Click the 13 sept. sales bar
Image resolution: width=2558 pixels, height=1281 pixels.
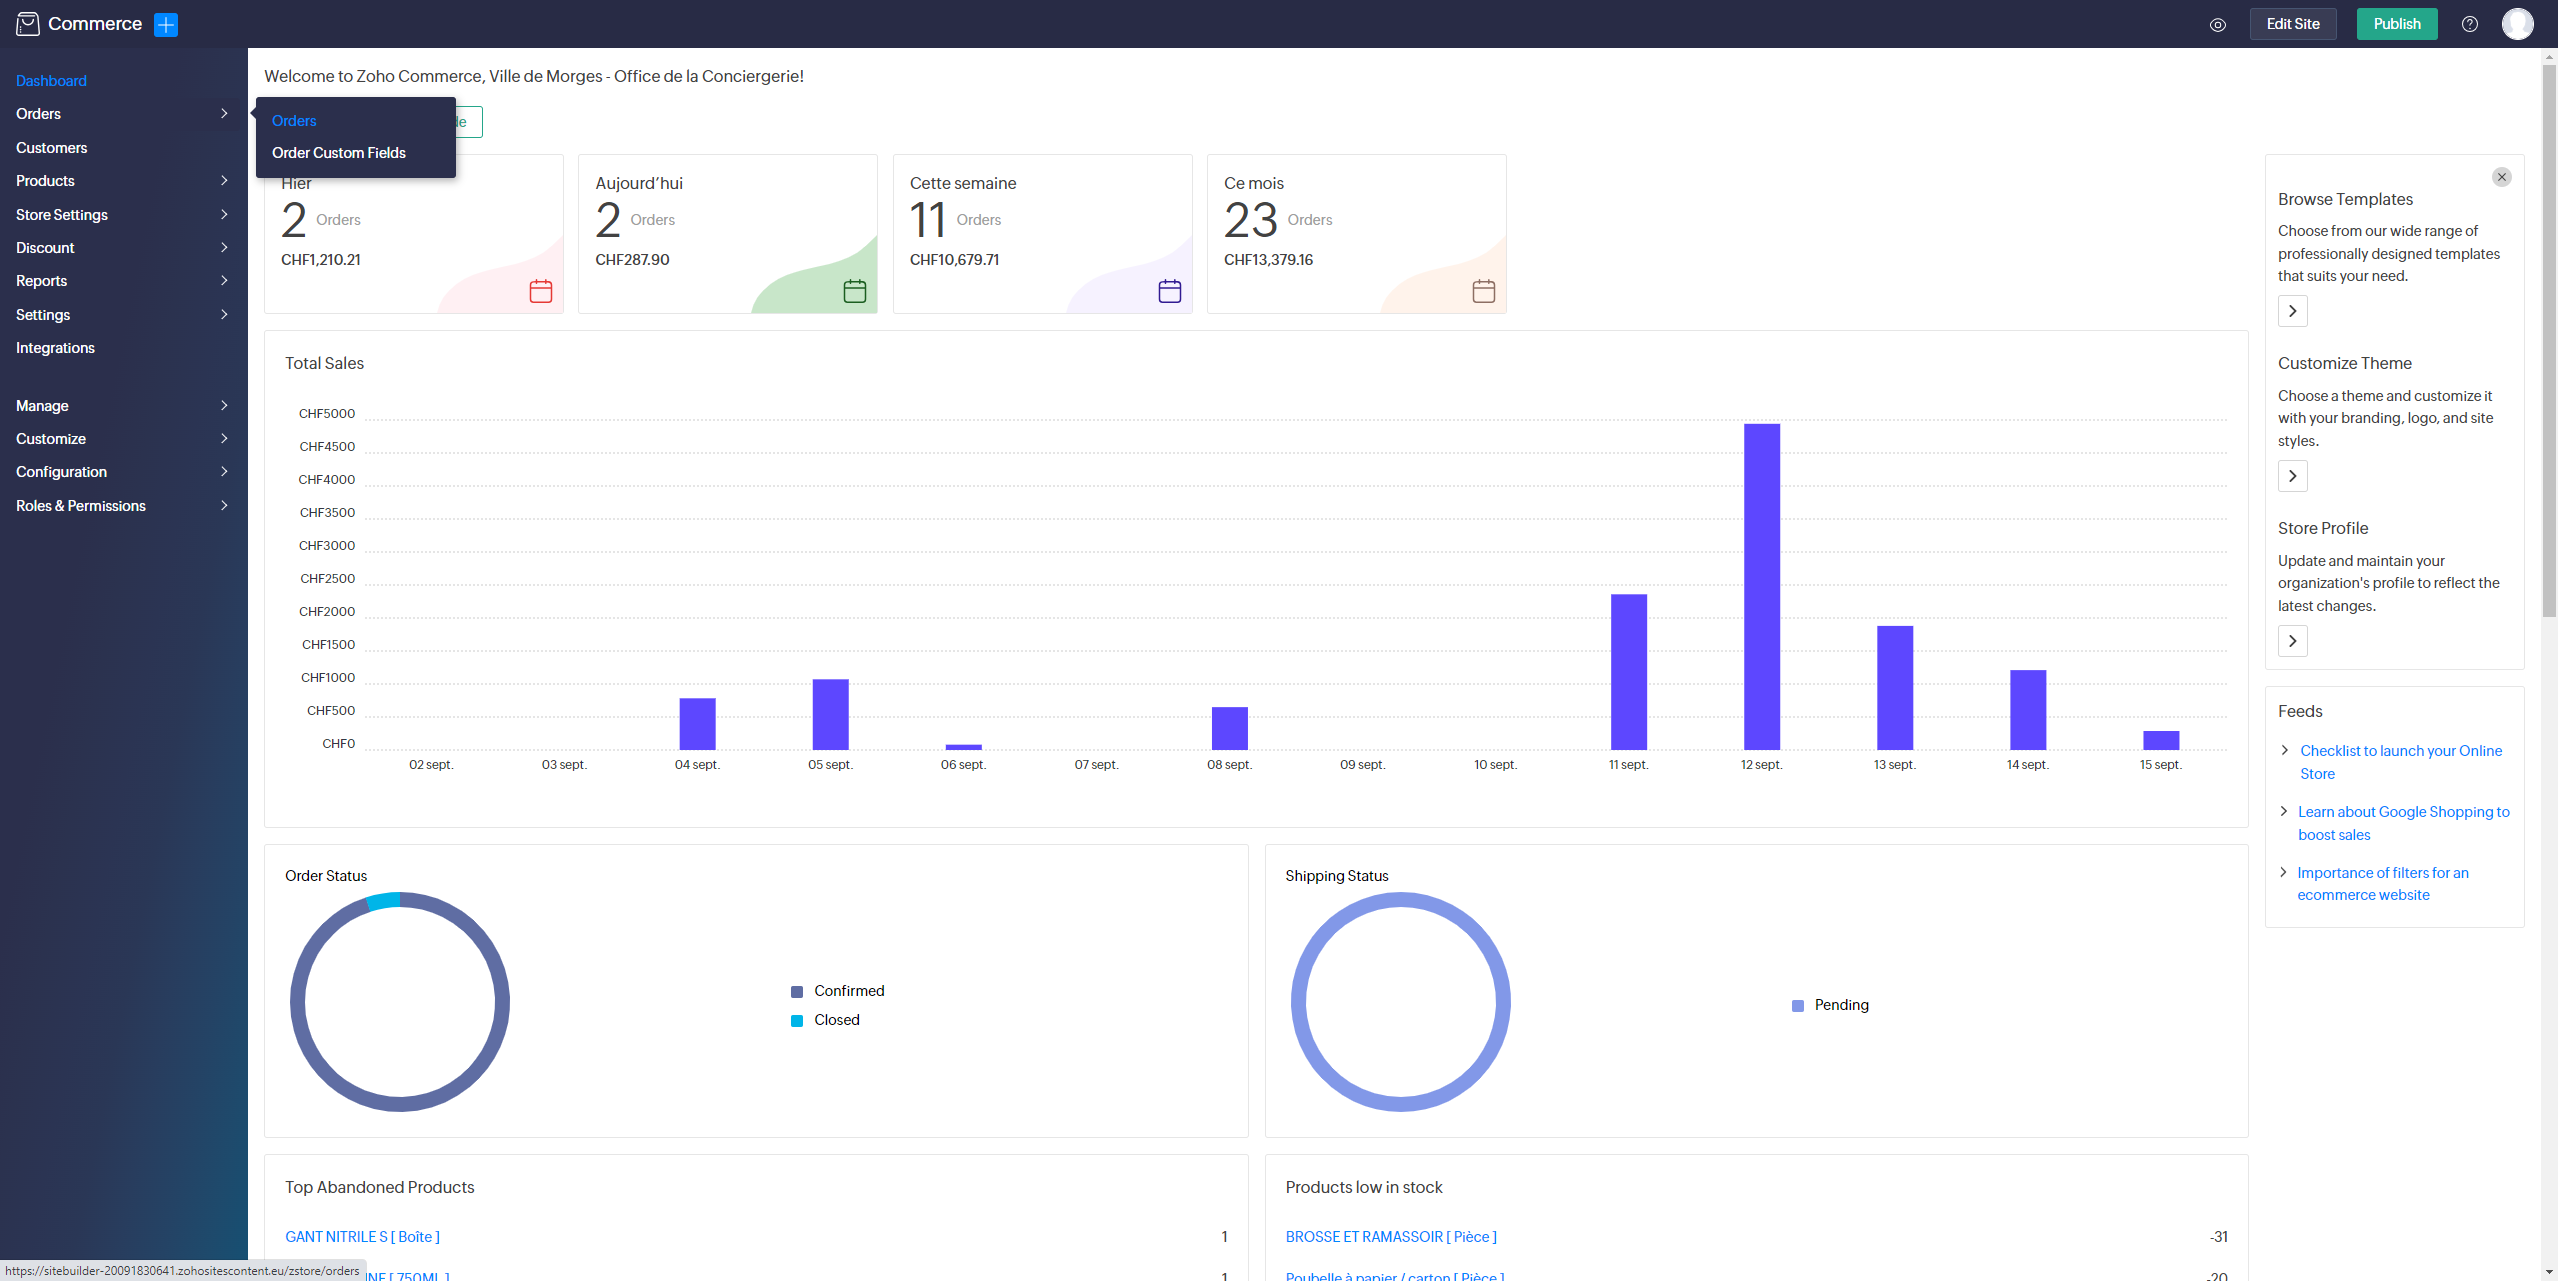(x=1894, y=688)
